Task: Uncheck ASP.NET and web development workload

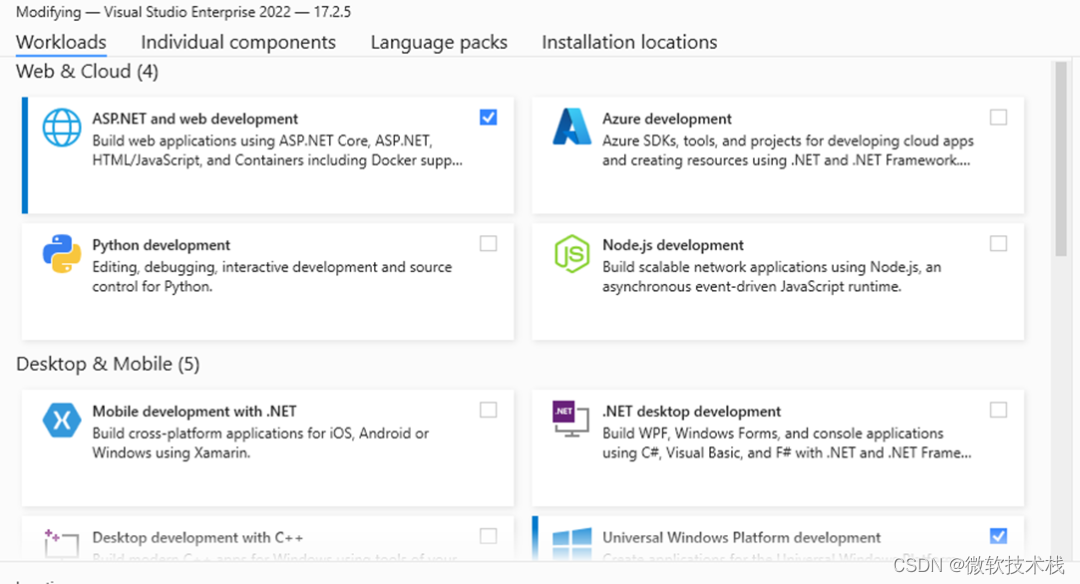Action: coord(488,118)
